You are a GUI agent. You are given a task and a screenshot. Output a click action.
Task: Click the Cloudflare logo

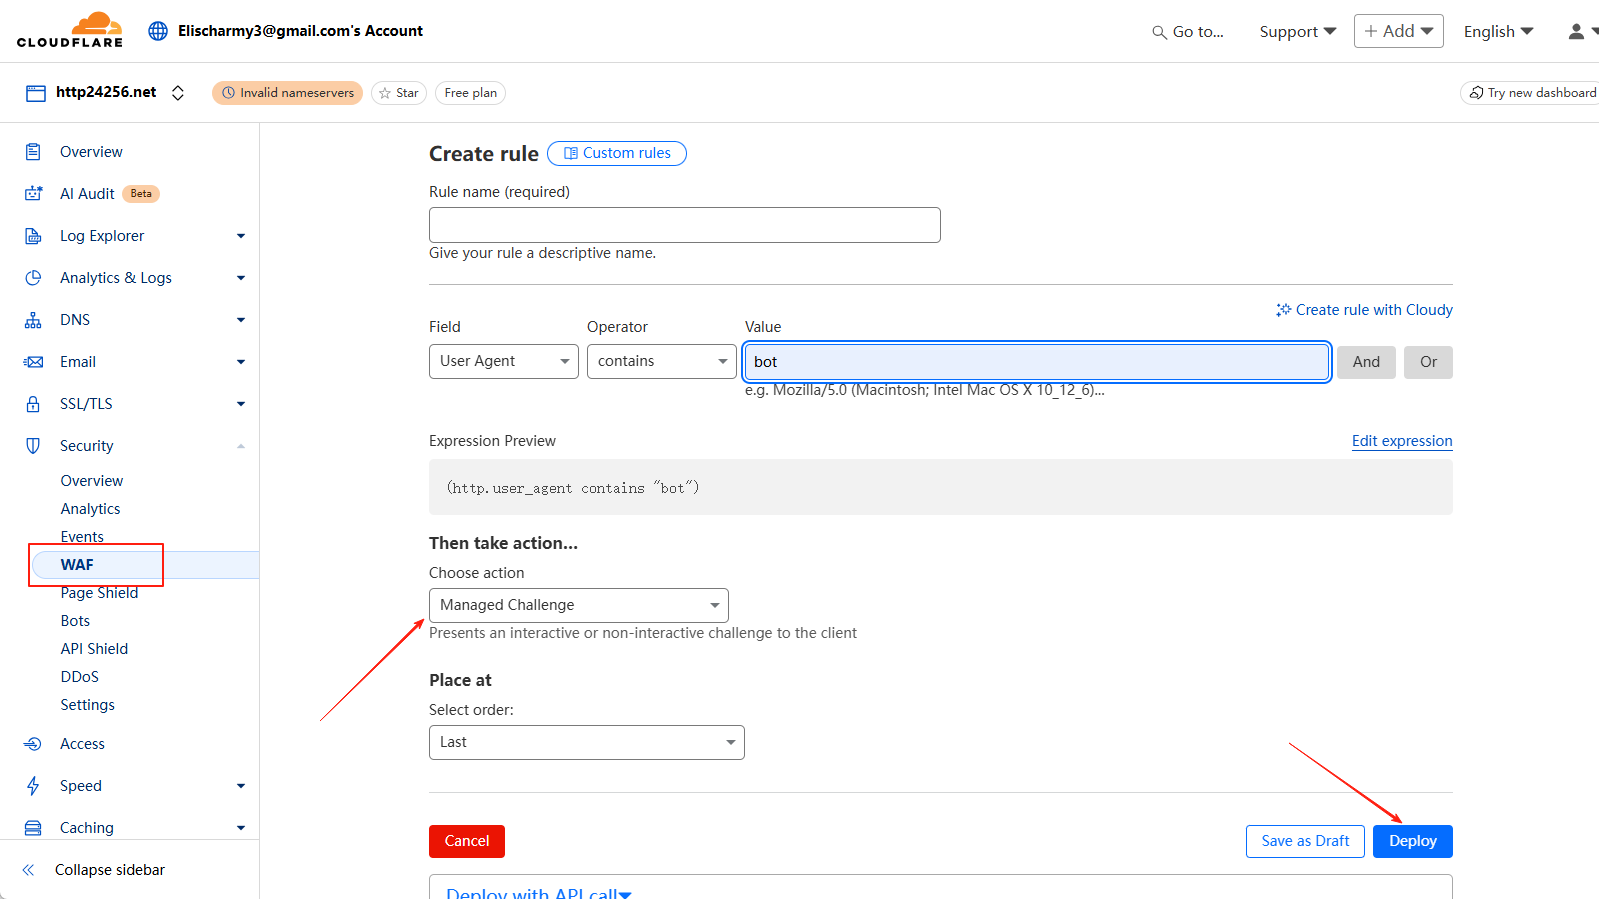point(70,30)
